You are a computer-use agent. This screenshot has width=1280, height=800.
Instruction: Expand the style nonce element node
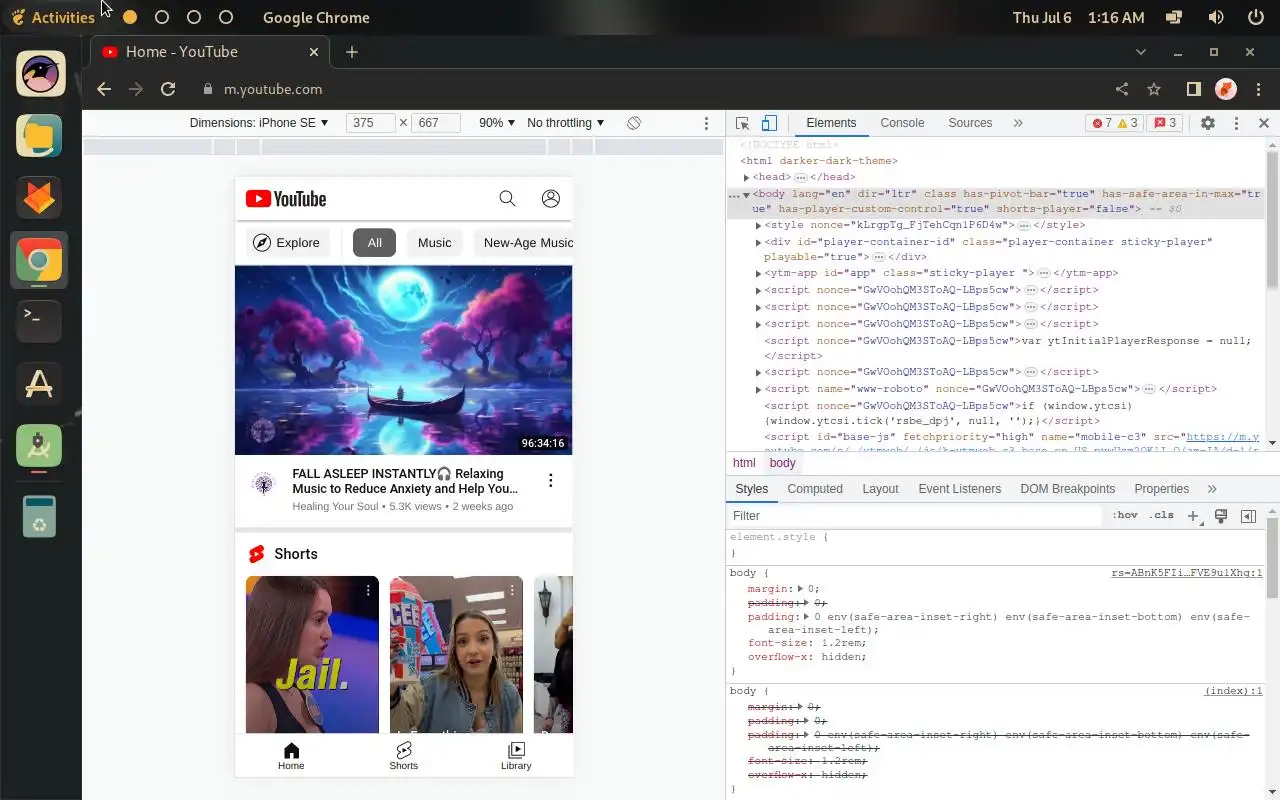758,226
